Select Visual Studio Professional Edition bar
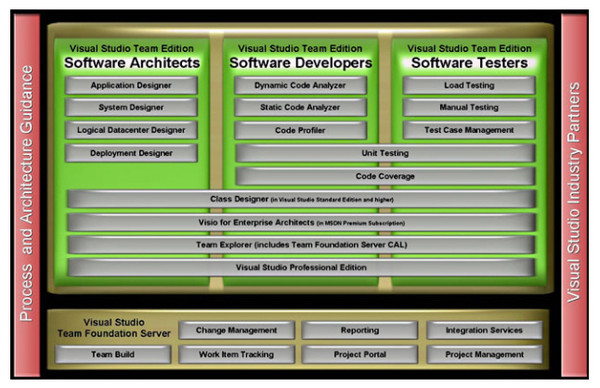This screenshot has width=600, height=388. (x=302, y=267)
